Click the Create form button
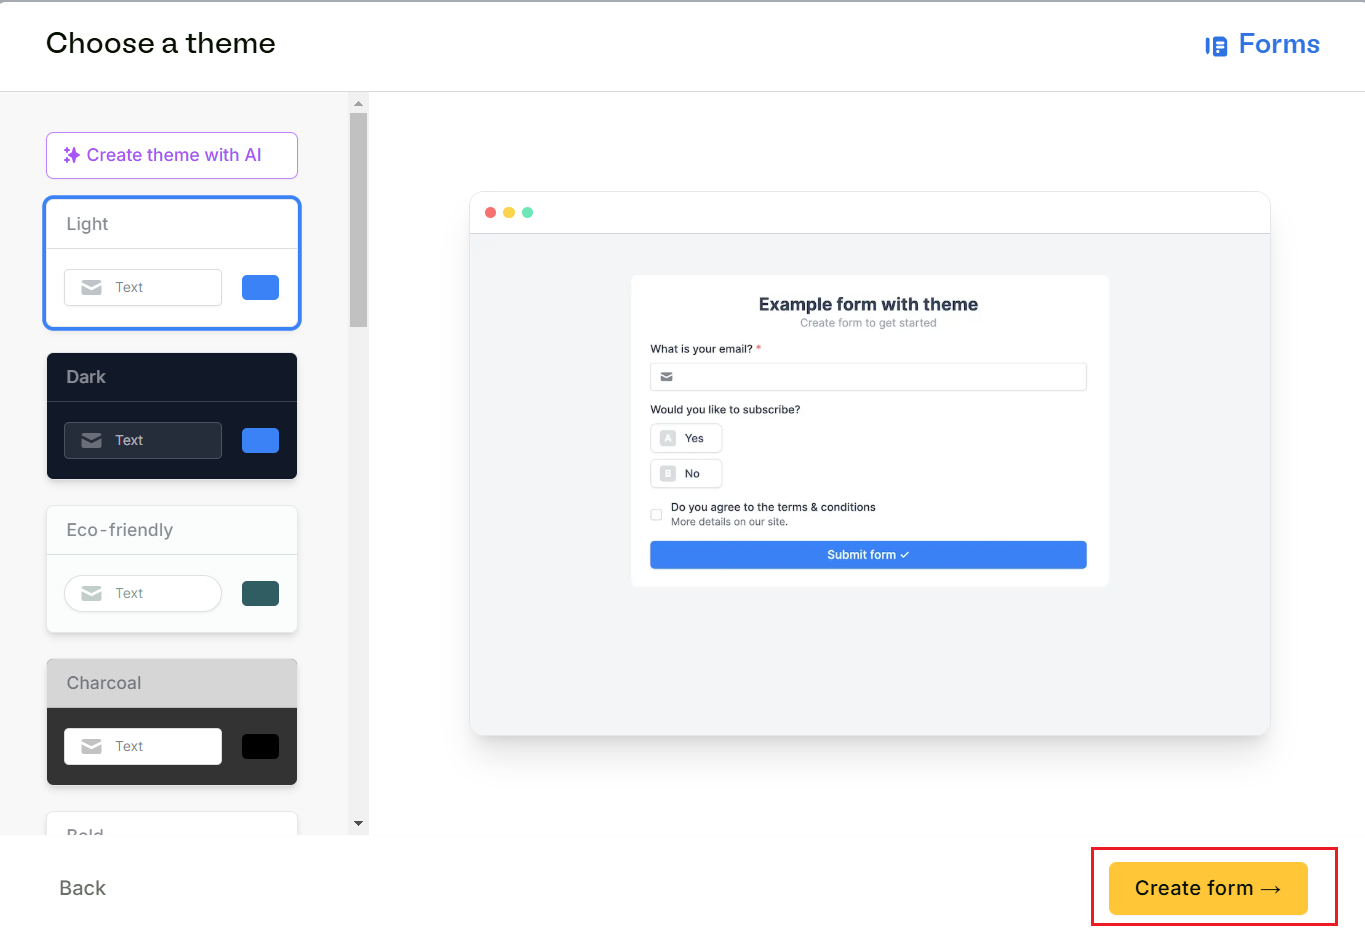1365x934 pixels. pyautogui.click(x=1208, y=888)
